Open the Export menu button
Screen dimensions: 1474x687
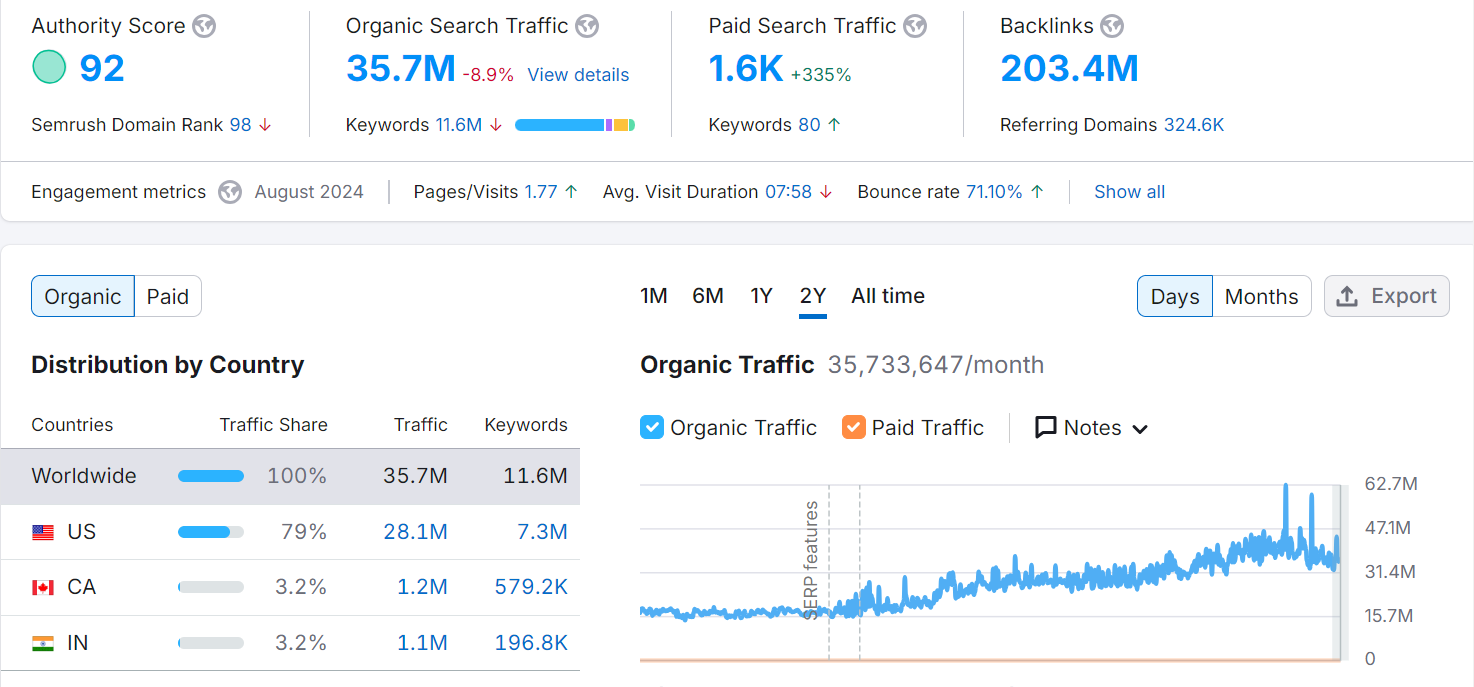click(x=1386, y=296)
